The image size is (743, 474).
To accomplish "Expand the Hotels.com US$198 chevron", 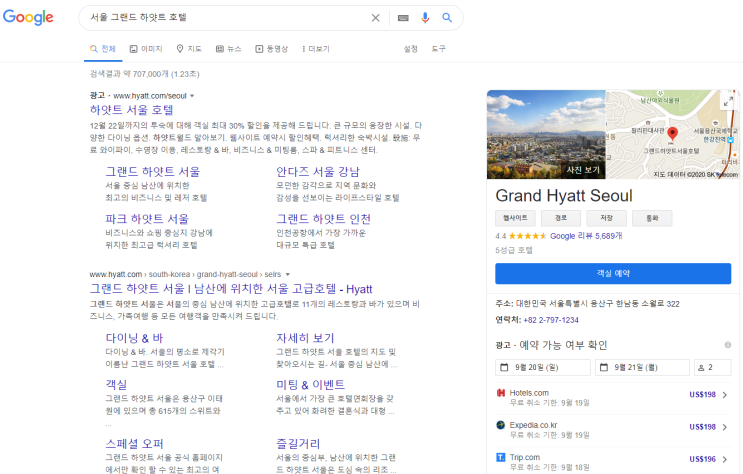I will click(x=725, y=395).
